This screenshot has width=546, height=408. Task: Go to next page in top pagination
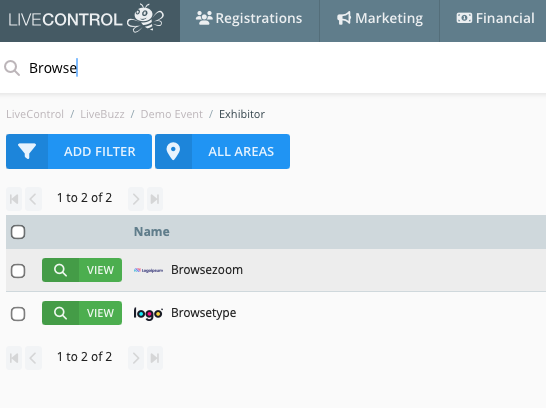[136, 199]
